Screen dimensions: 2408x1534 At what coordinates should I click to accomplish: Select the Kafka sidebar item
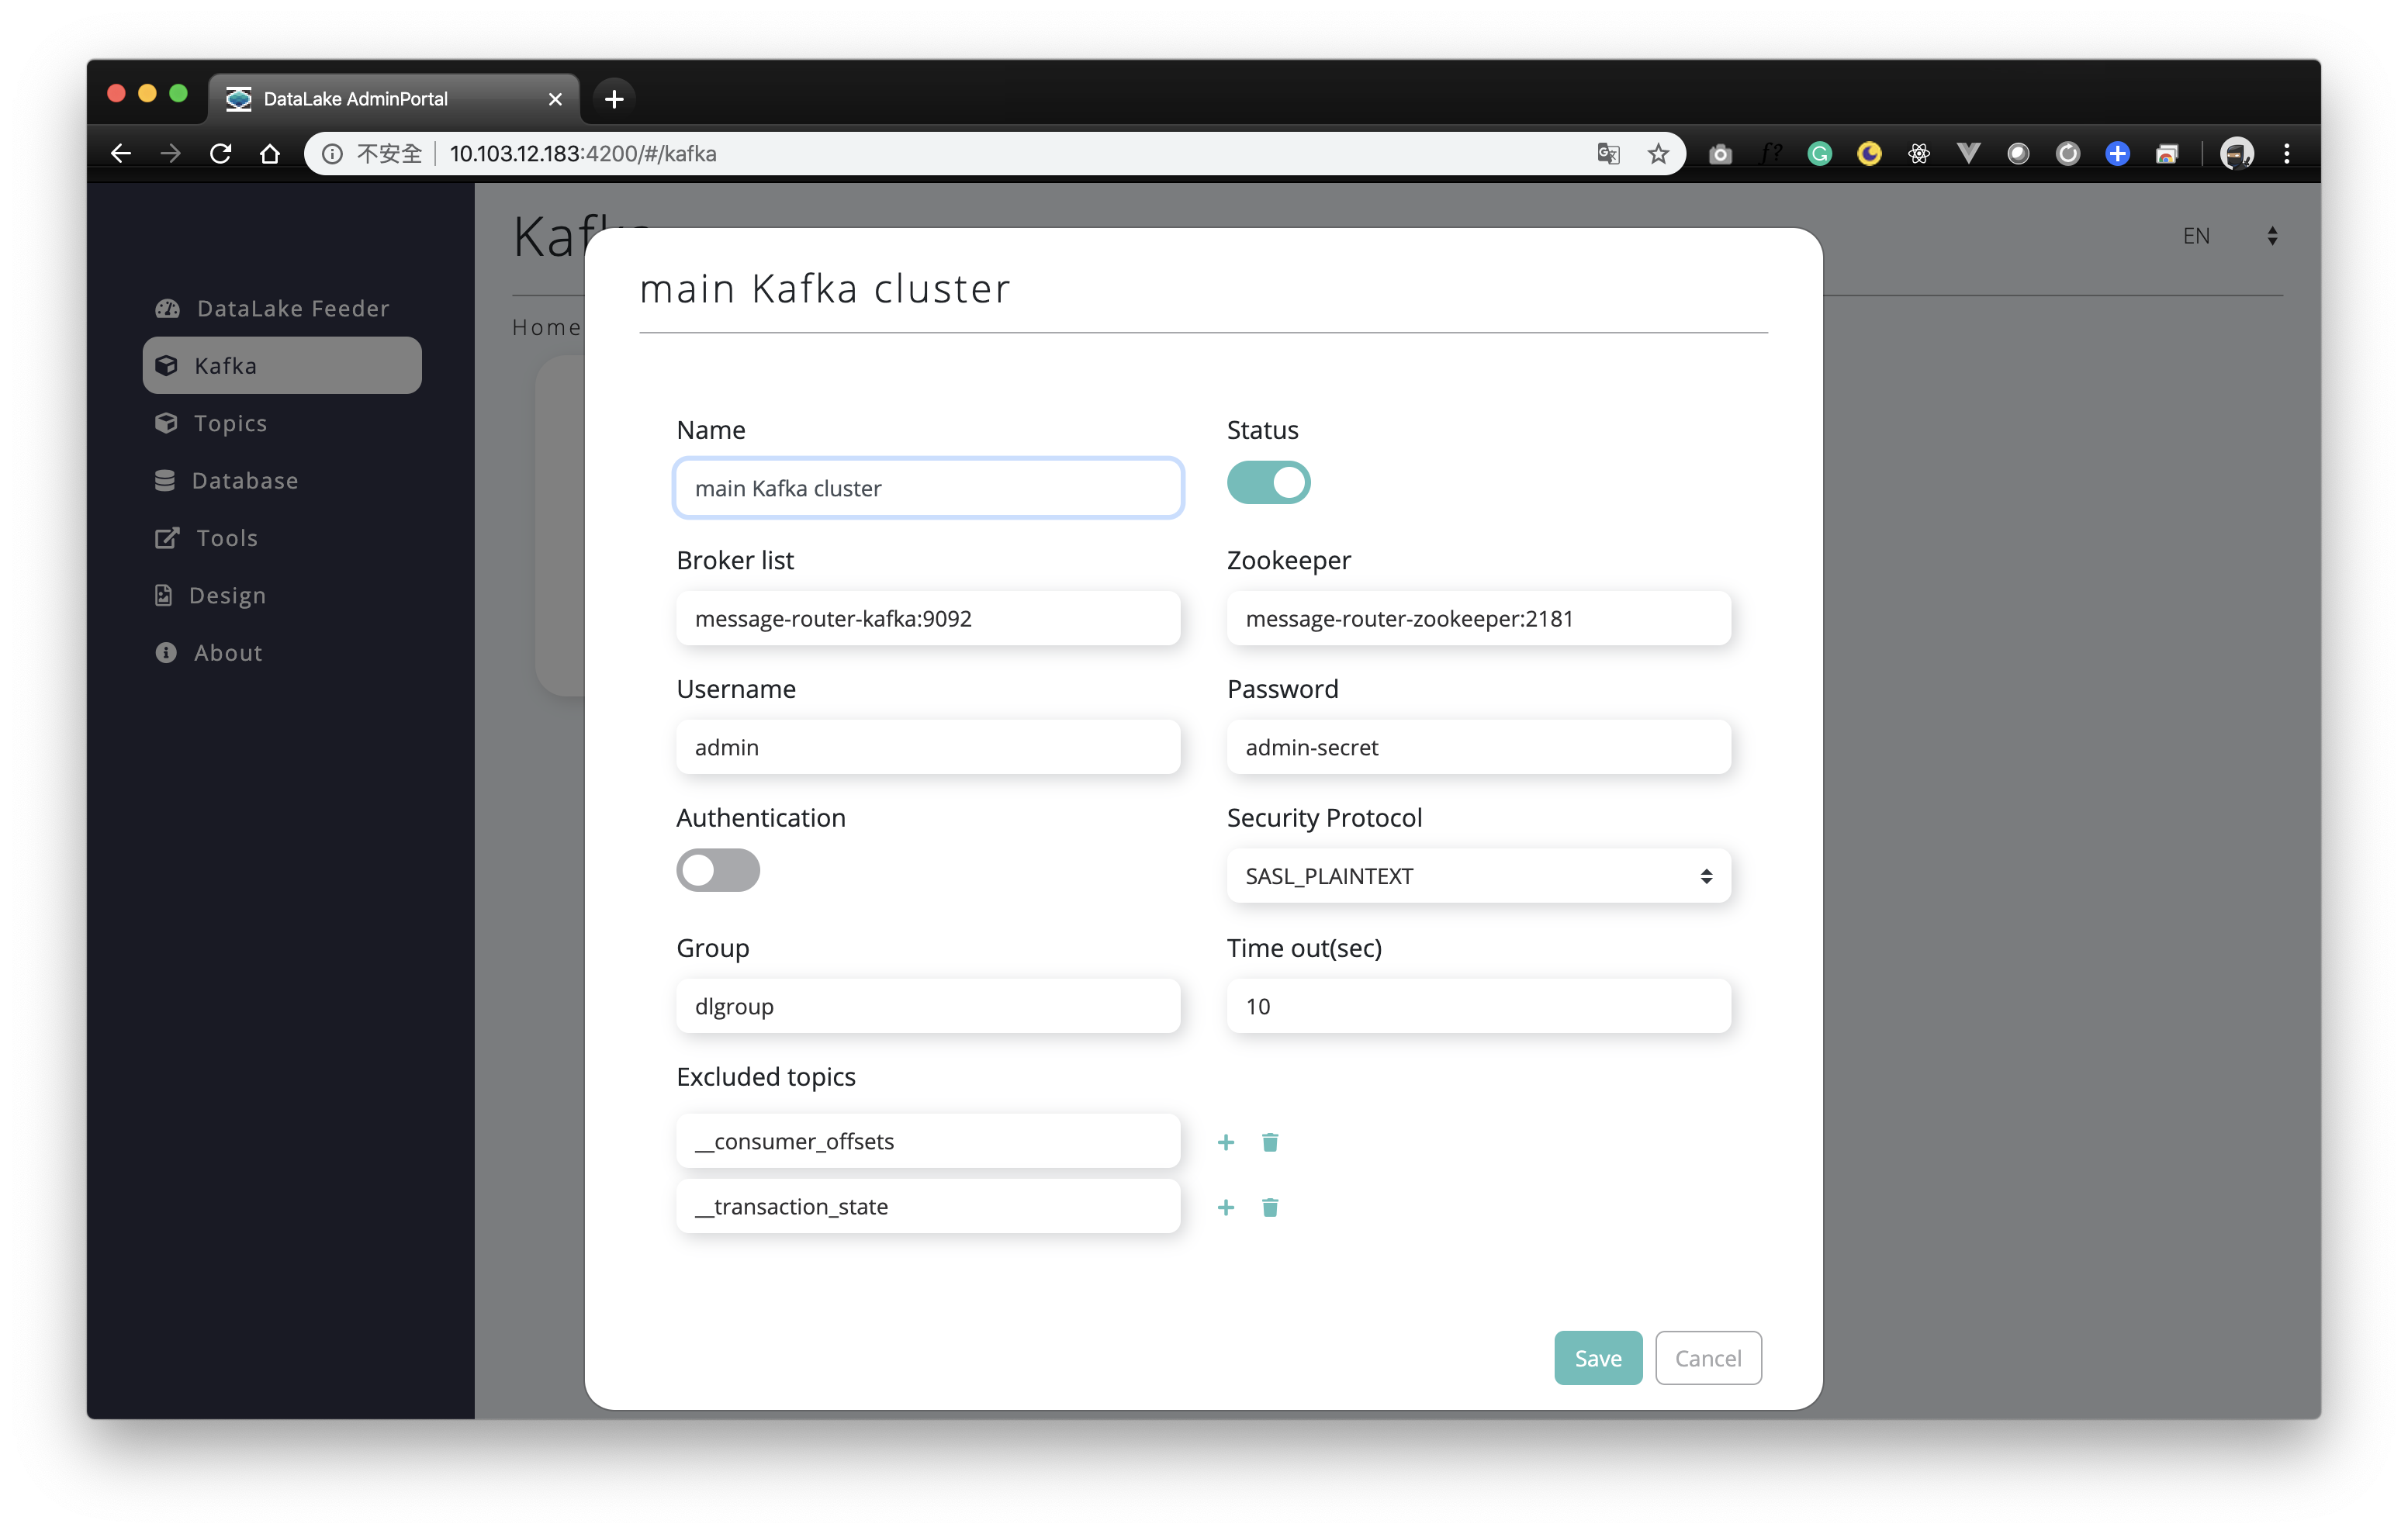point(282,365)
